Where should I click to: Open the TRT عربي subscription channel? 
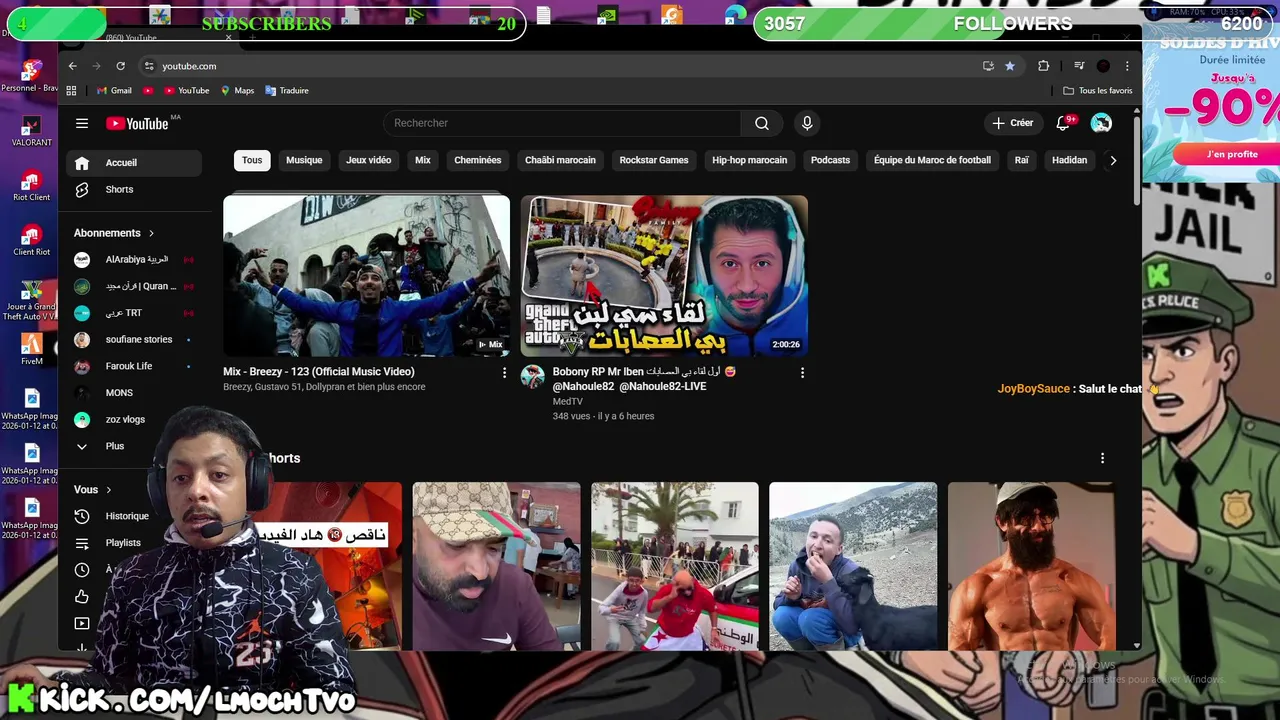pyautogui.click(x=134, y=313)
